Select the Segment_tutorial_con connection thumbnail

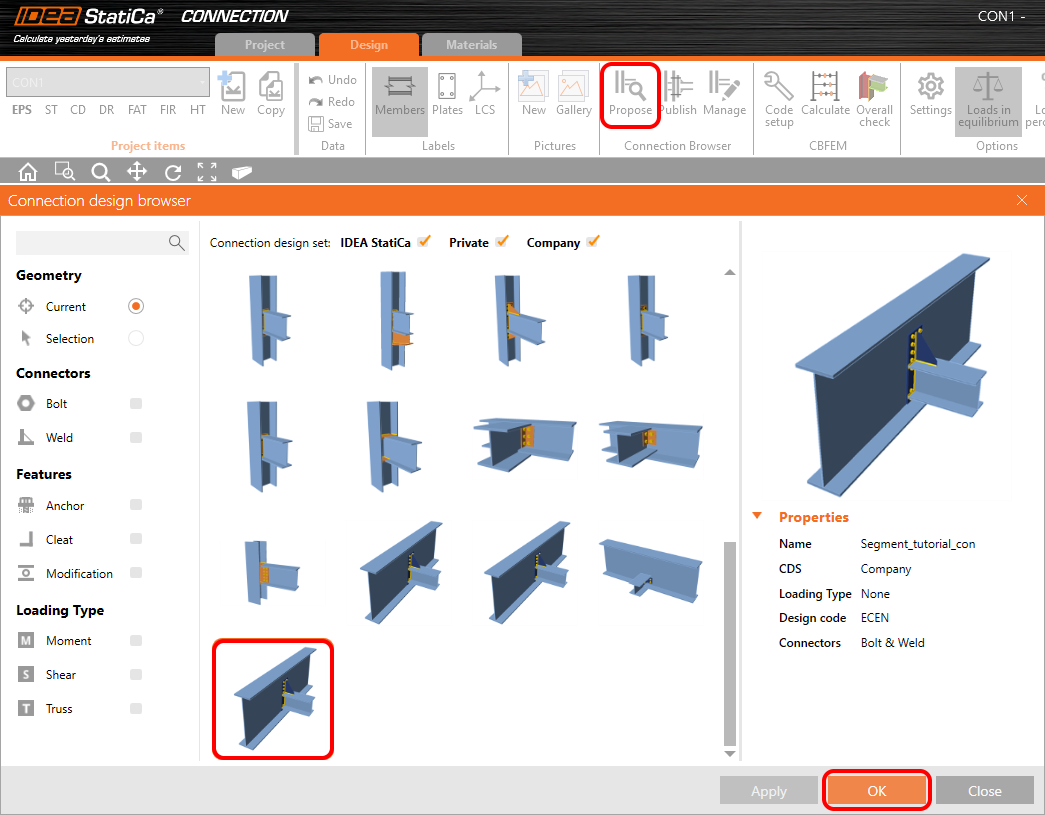click(273, 699)
